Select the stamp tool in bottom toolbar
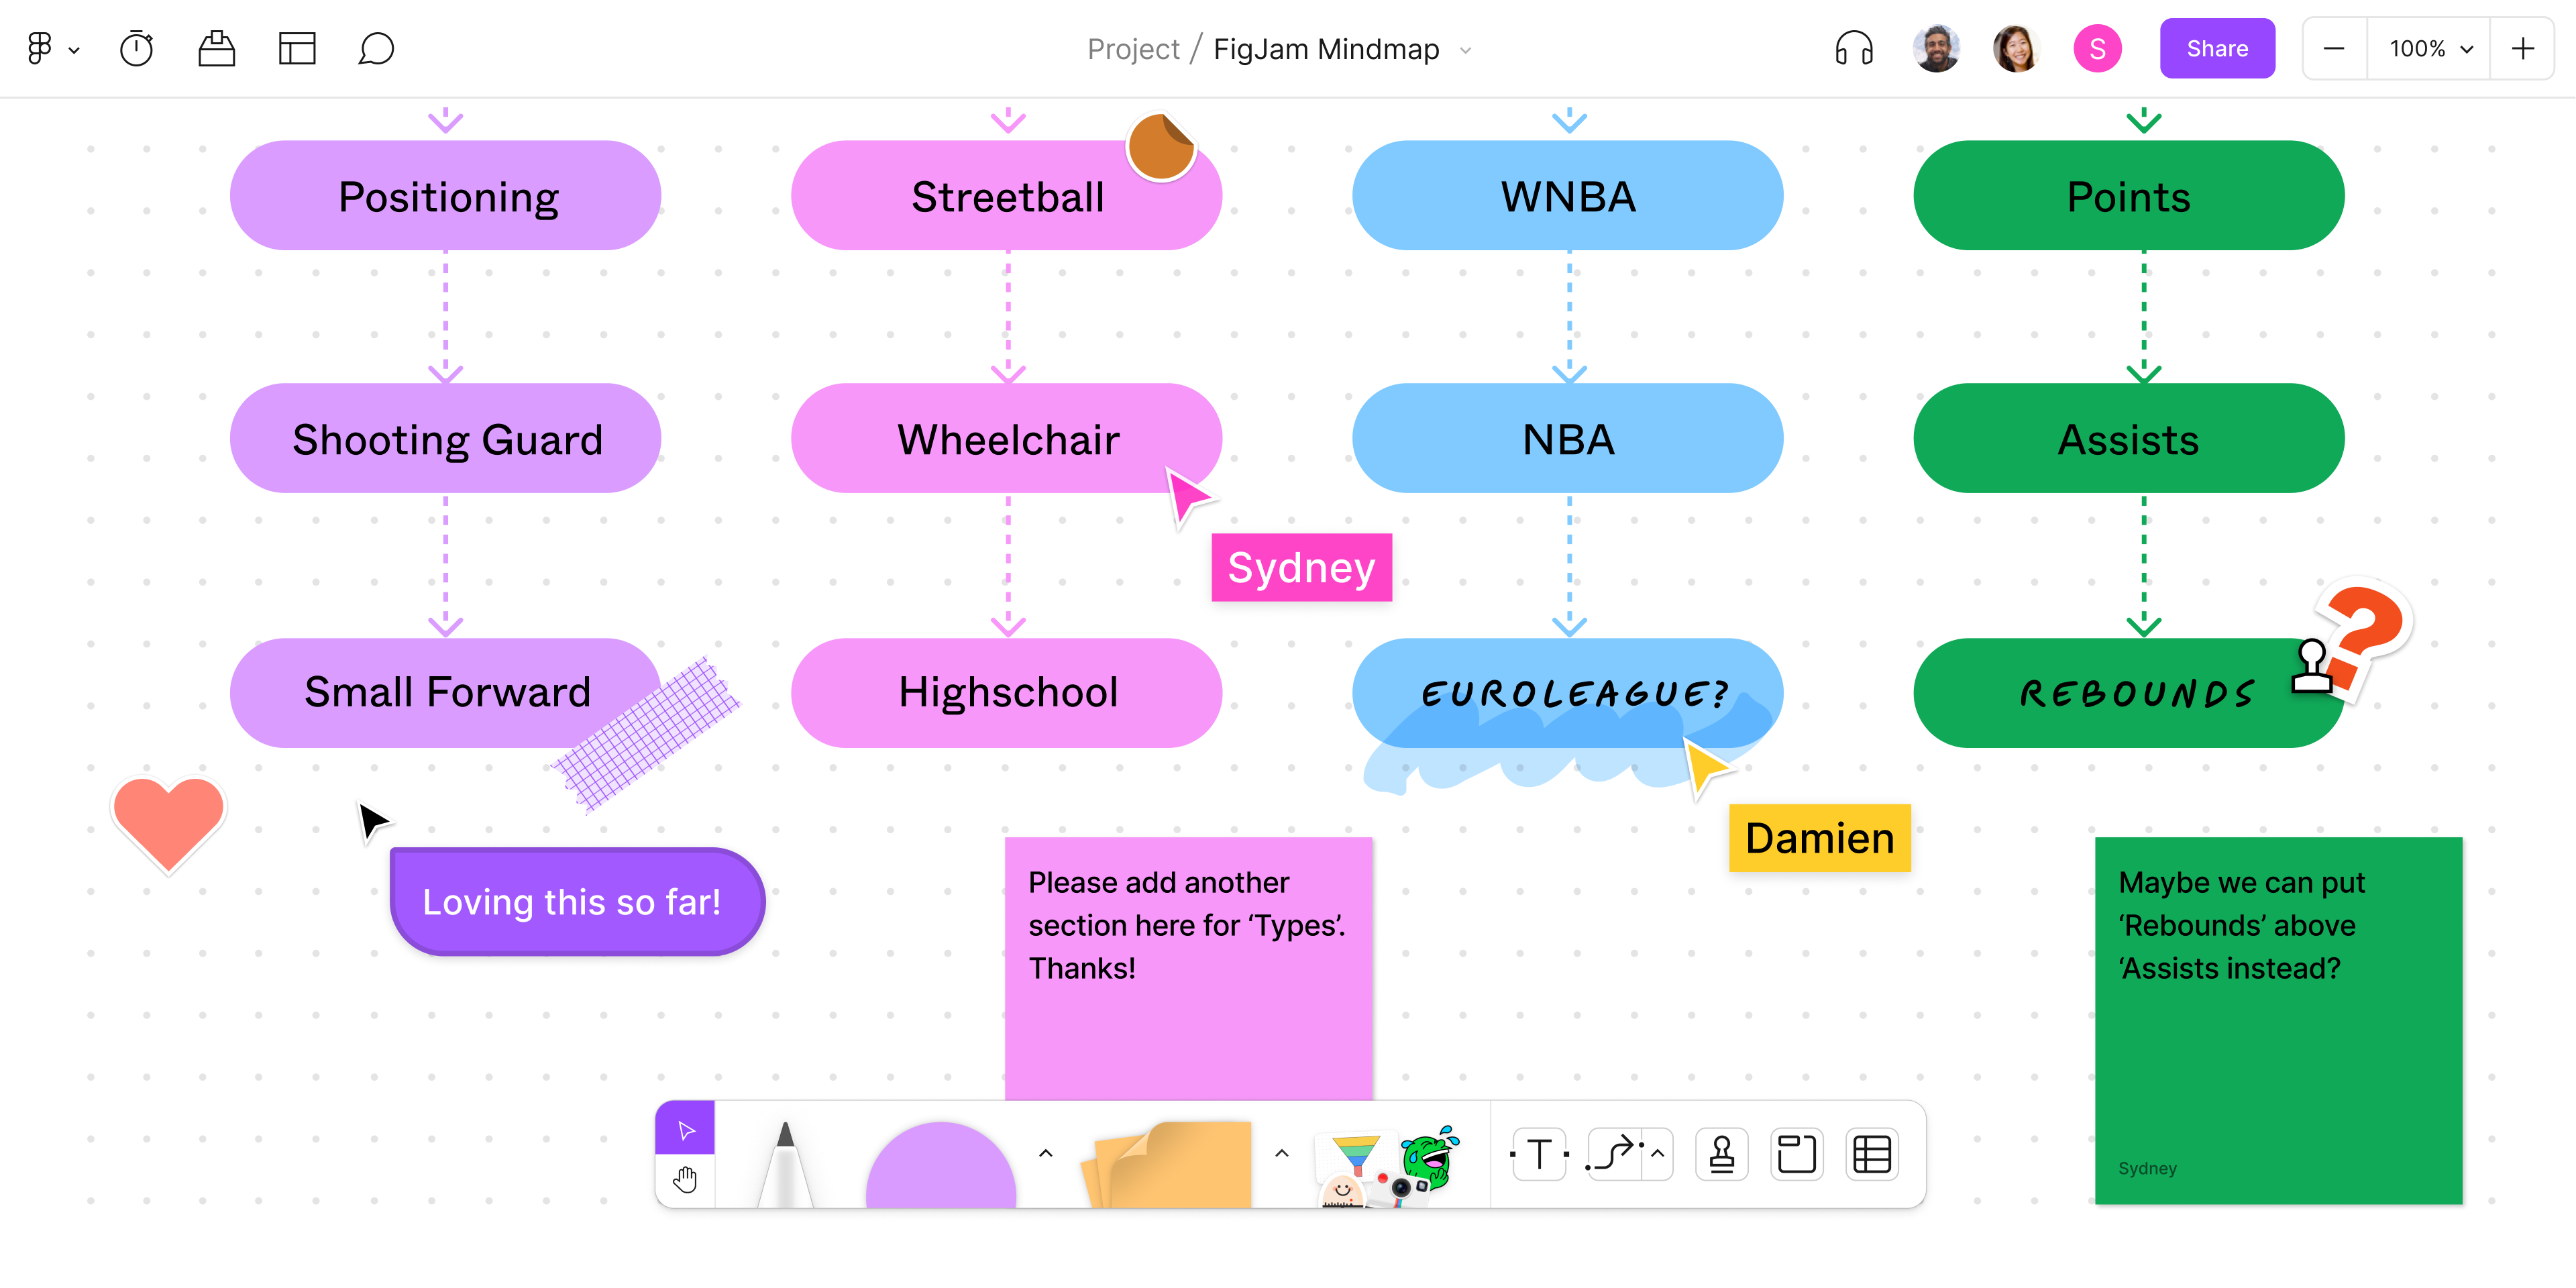The height and width of the screenshot is (1288, 2576). click(1721, 1155)
